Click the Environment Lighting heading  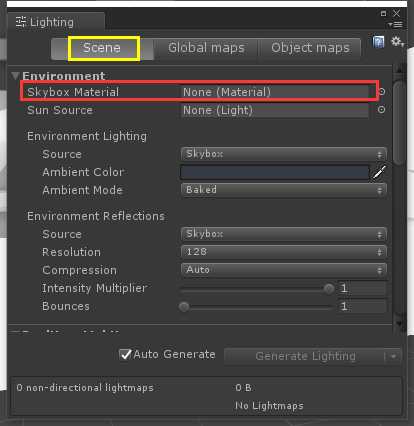pos(87,136)
